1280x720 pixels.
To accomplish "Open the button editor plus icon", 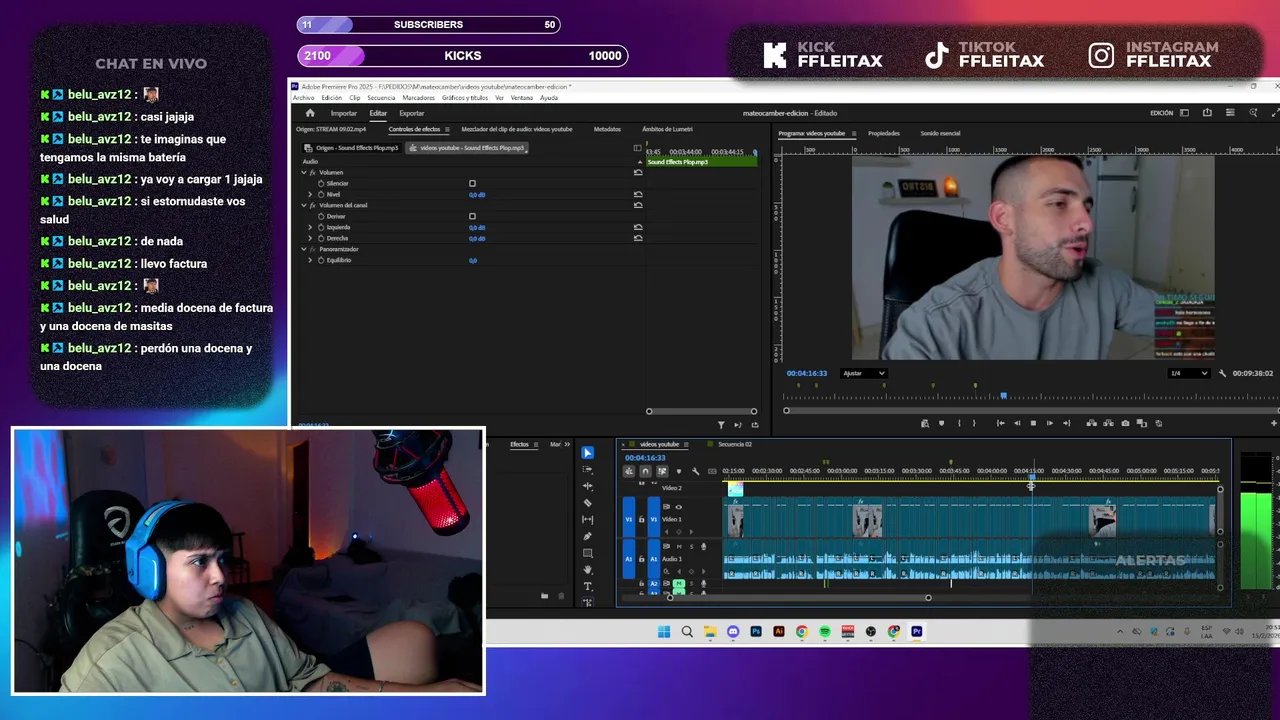I will [1274, 423].
